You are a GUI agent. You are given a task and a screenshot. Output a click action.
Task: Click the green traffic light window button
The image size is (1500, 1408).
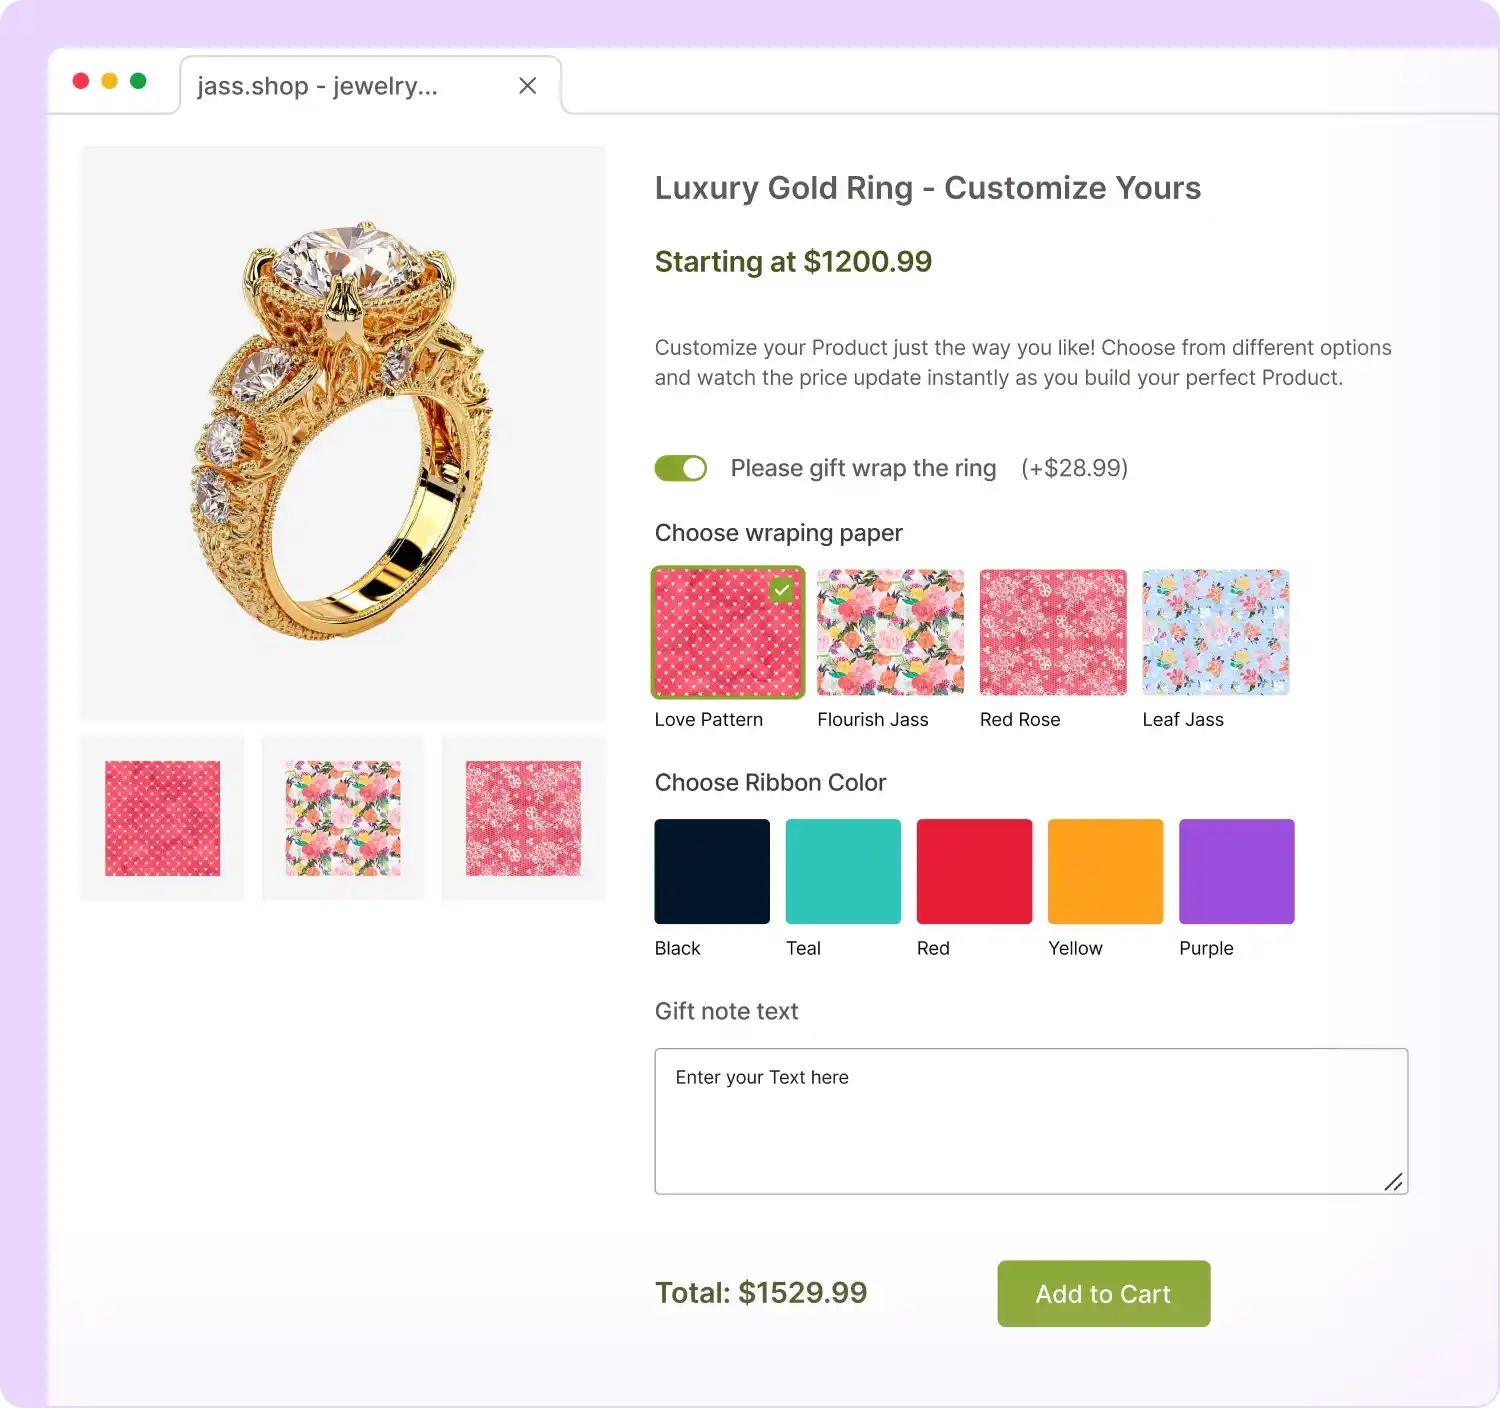(x=137, y=80)
